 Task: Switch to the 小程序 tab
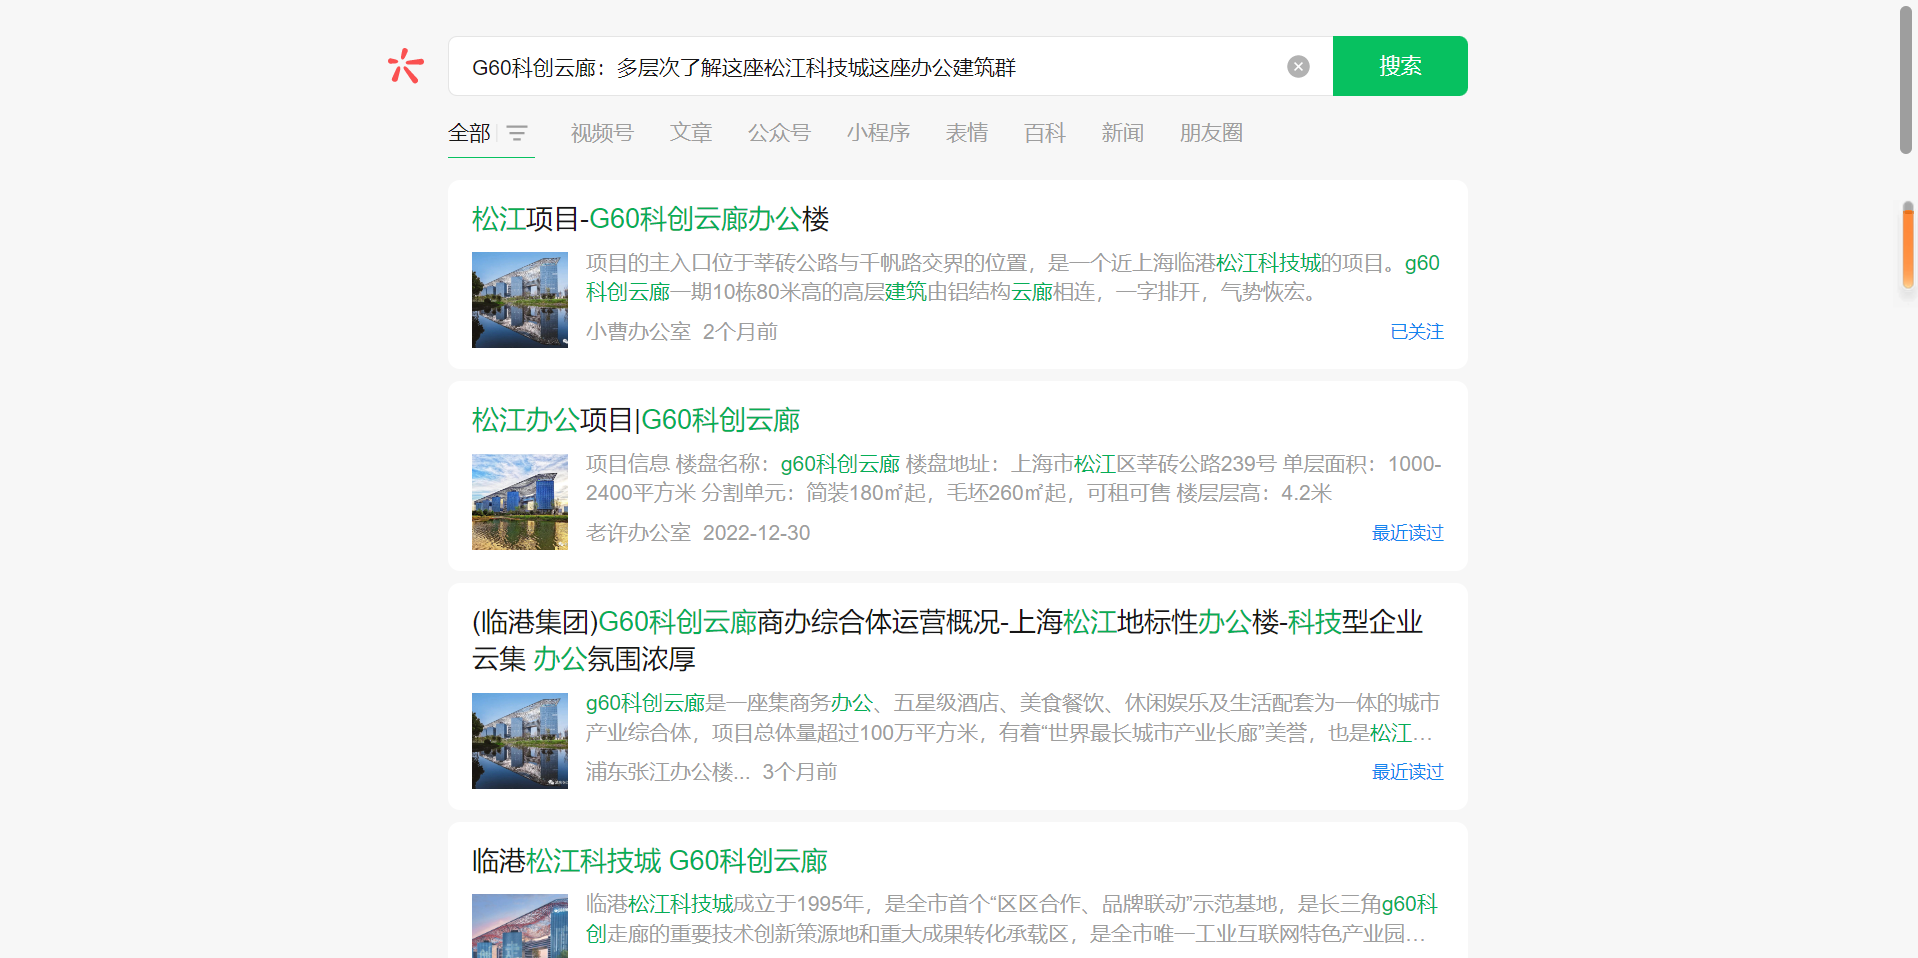click(x=878, y=132)
